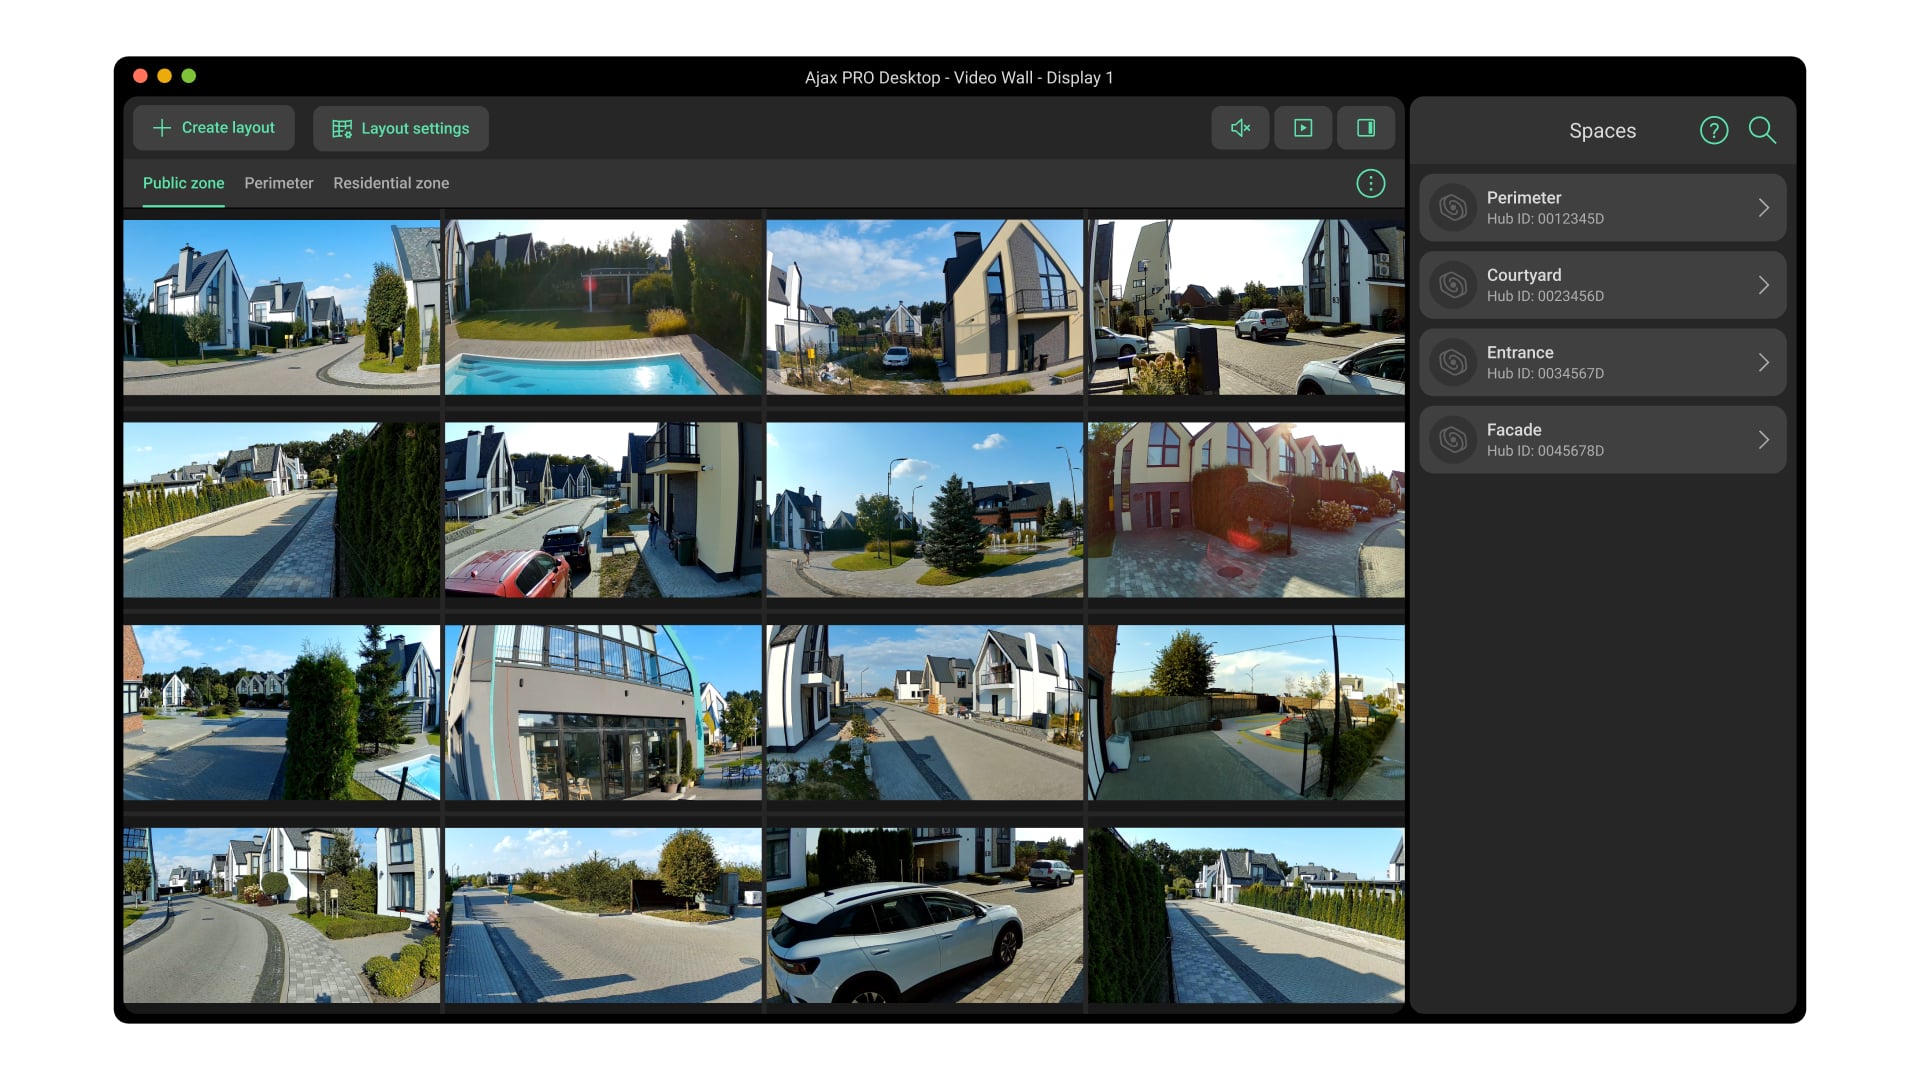Expand the Facade space chevron

pos(1763,440)
